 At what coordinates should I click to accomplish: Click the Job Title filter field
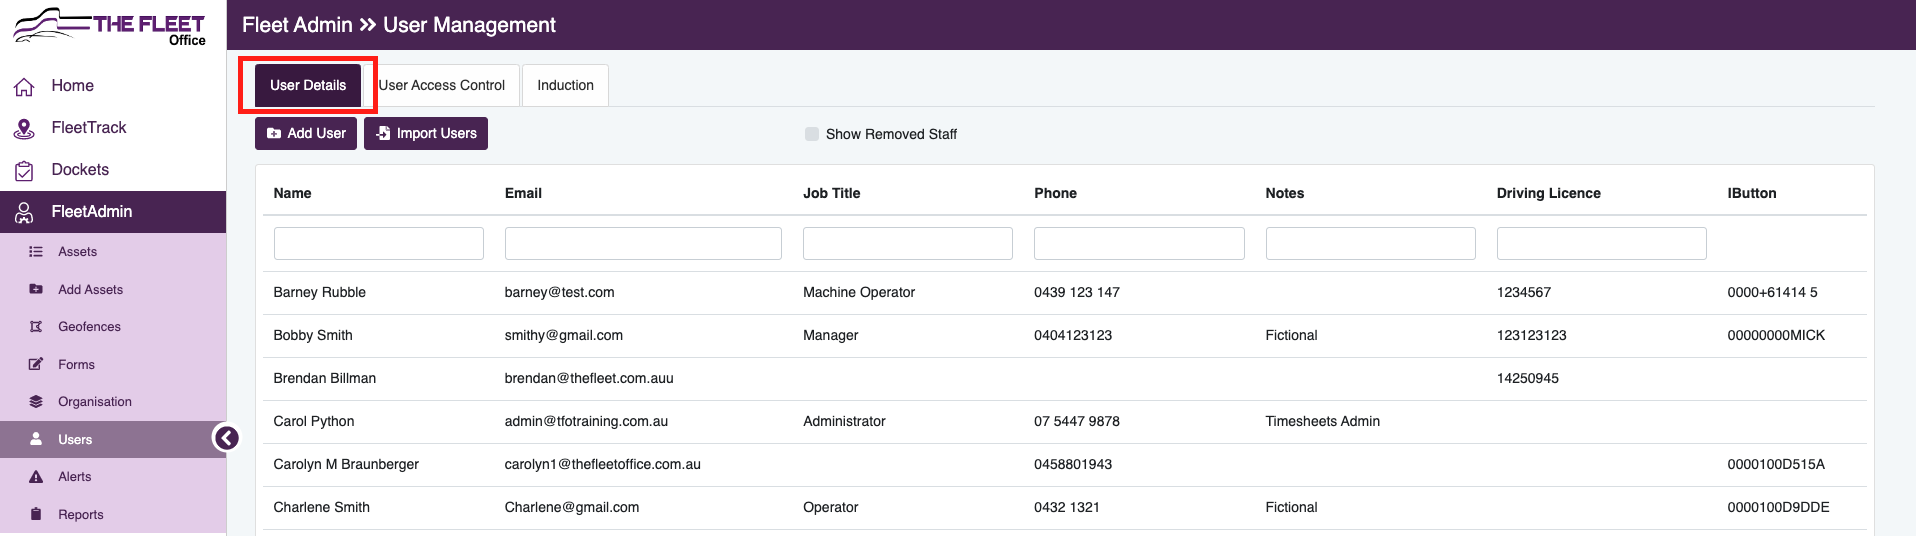pyautogui.click(x=908, y=243)
